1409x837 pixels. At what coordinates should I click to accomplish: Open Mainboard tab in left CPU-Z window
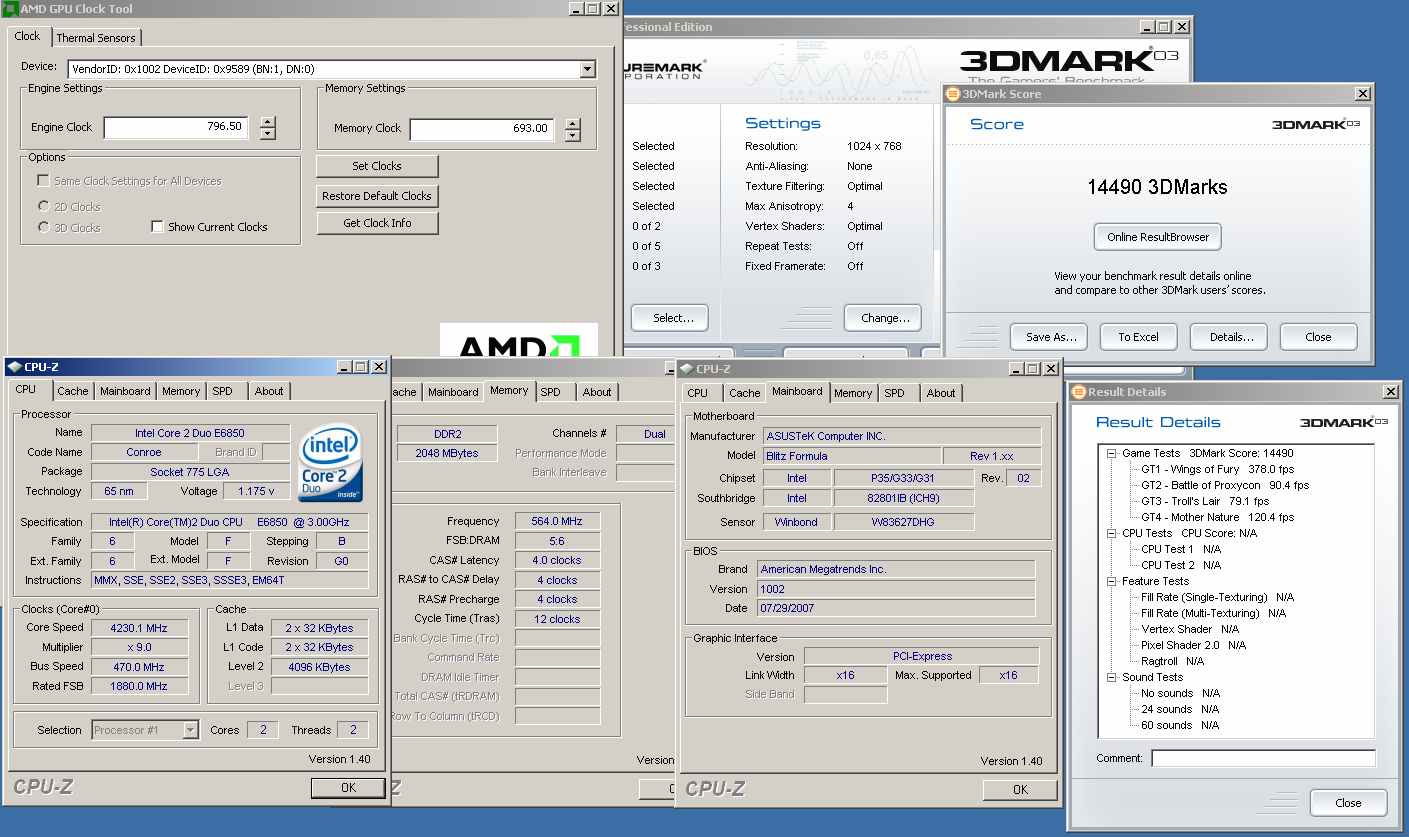(125, 391)
